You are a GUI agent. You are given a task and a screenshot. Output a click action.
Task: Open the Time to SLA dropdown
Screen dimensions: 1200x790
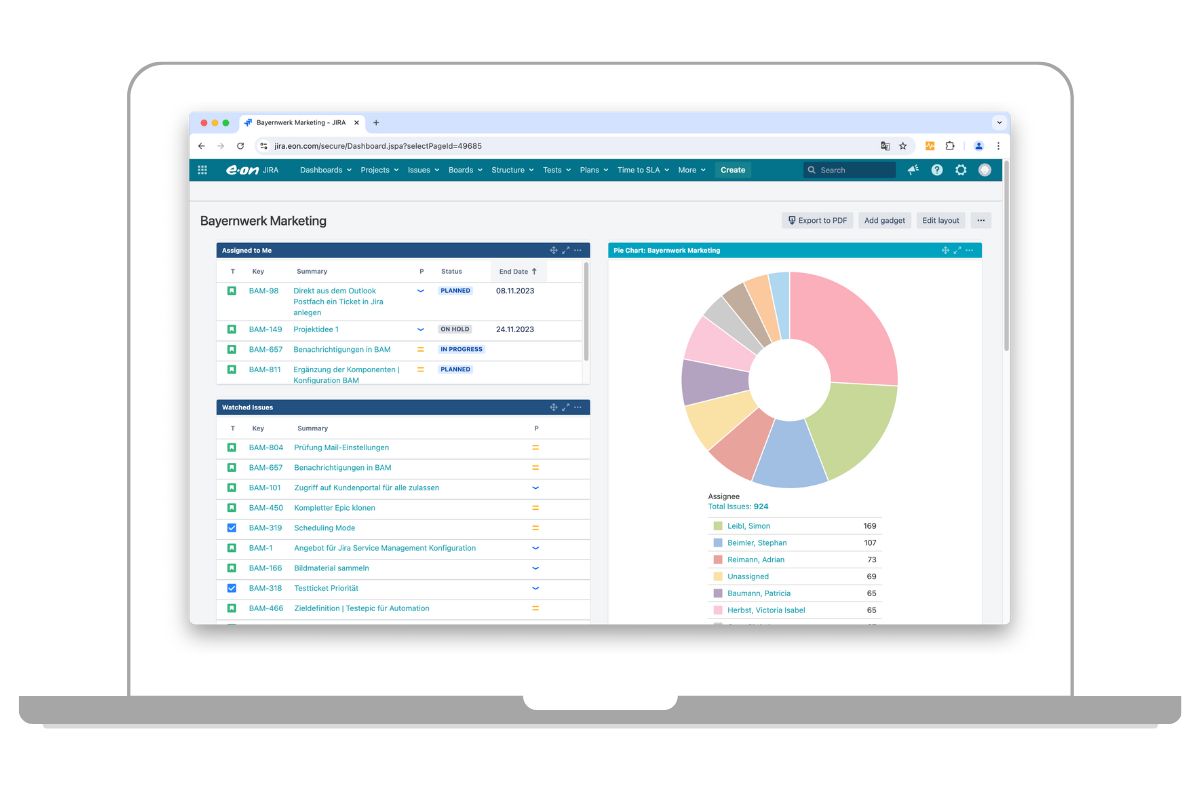click(644, 170)
